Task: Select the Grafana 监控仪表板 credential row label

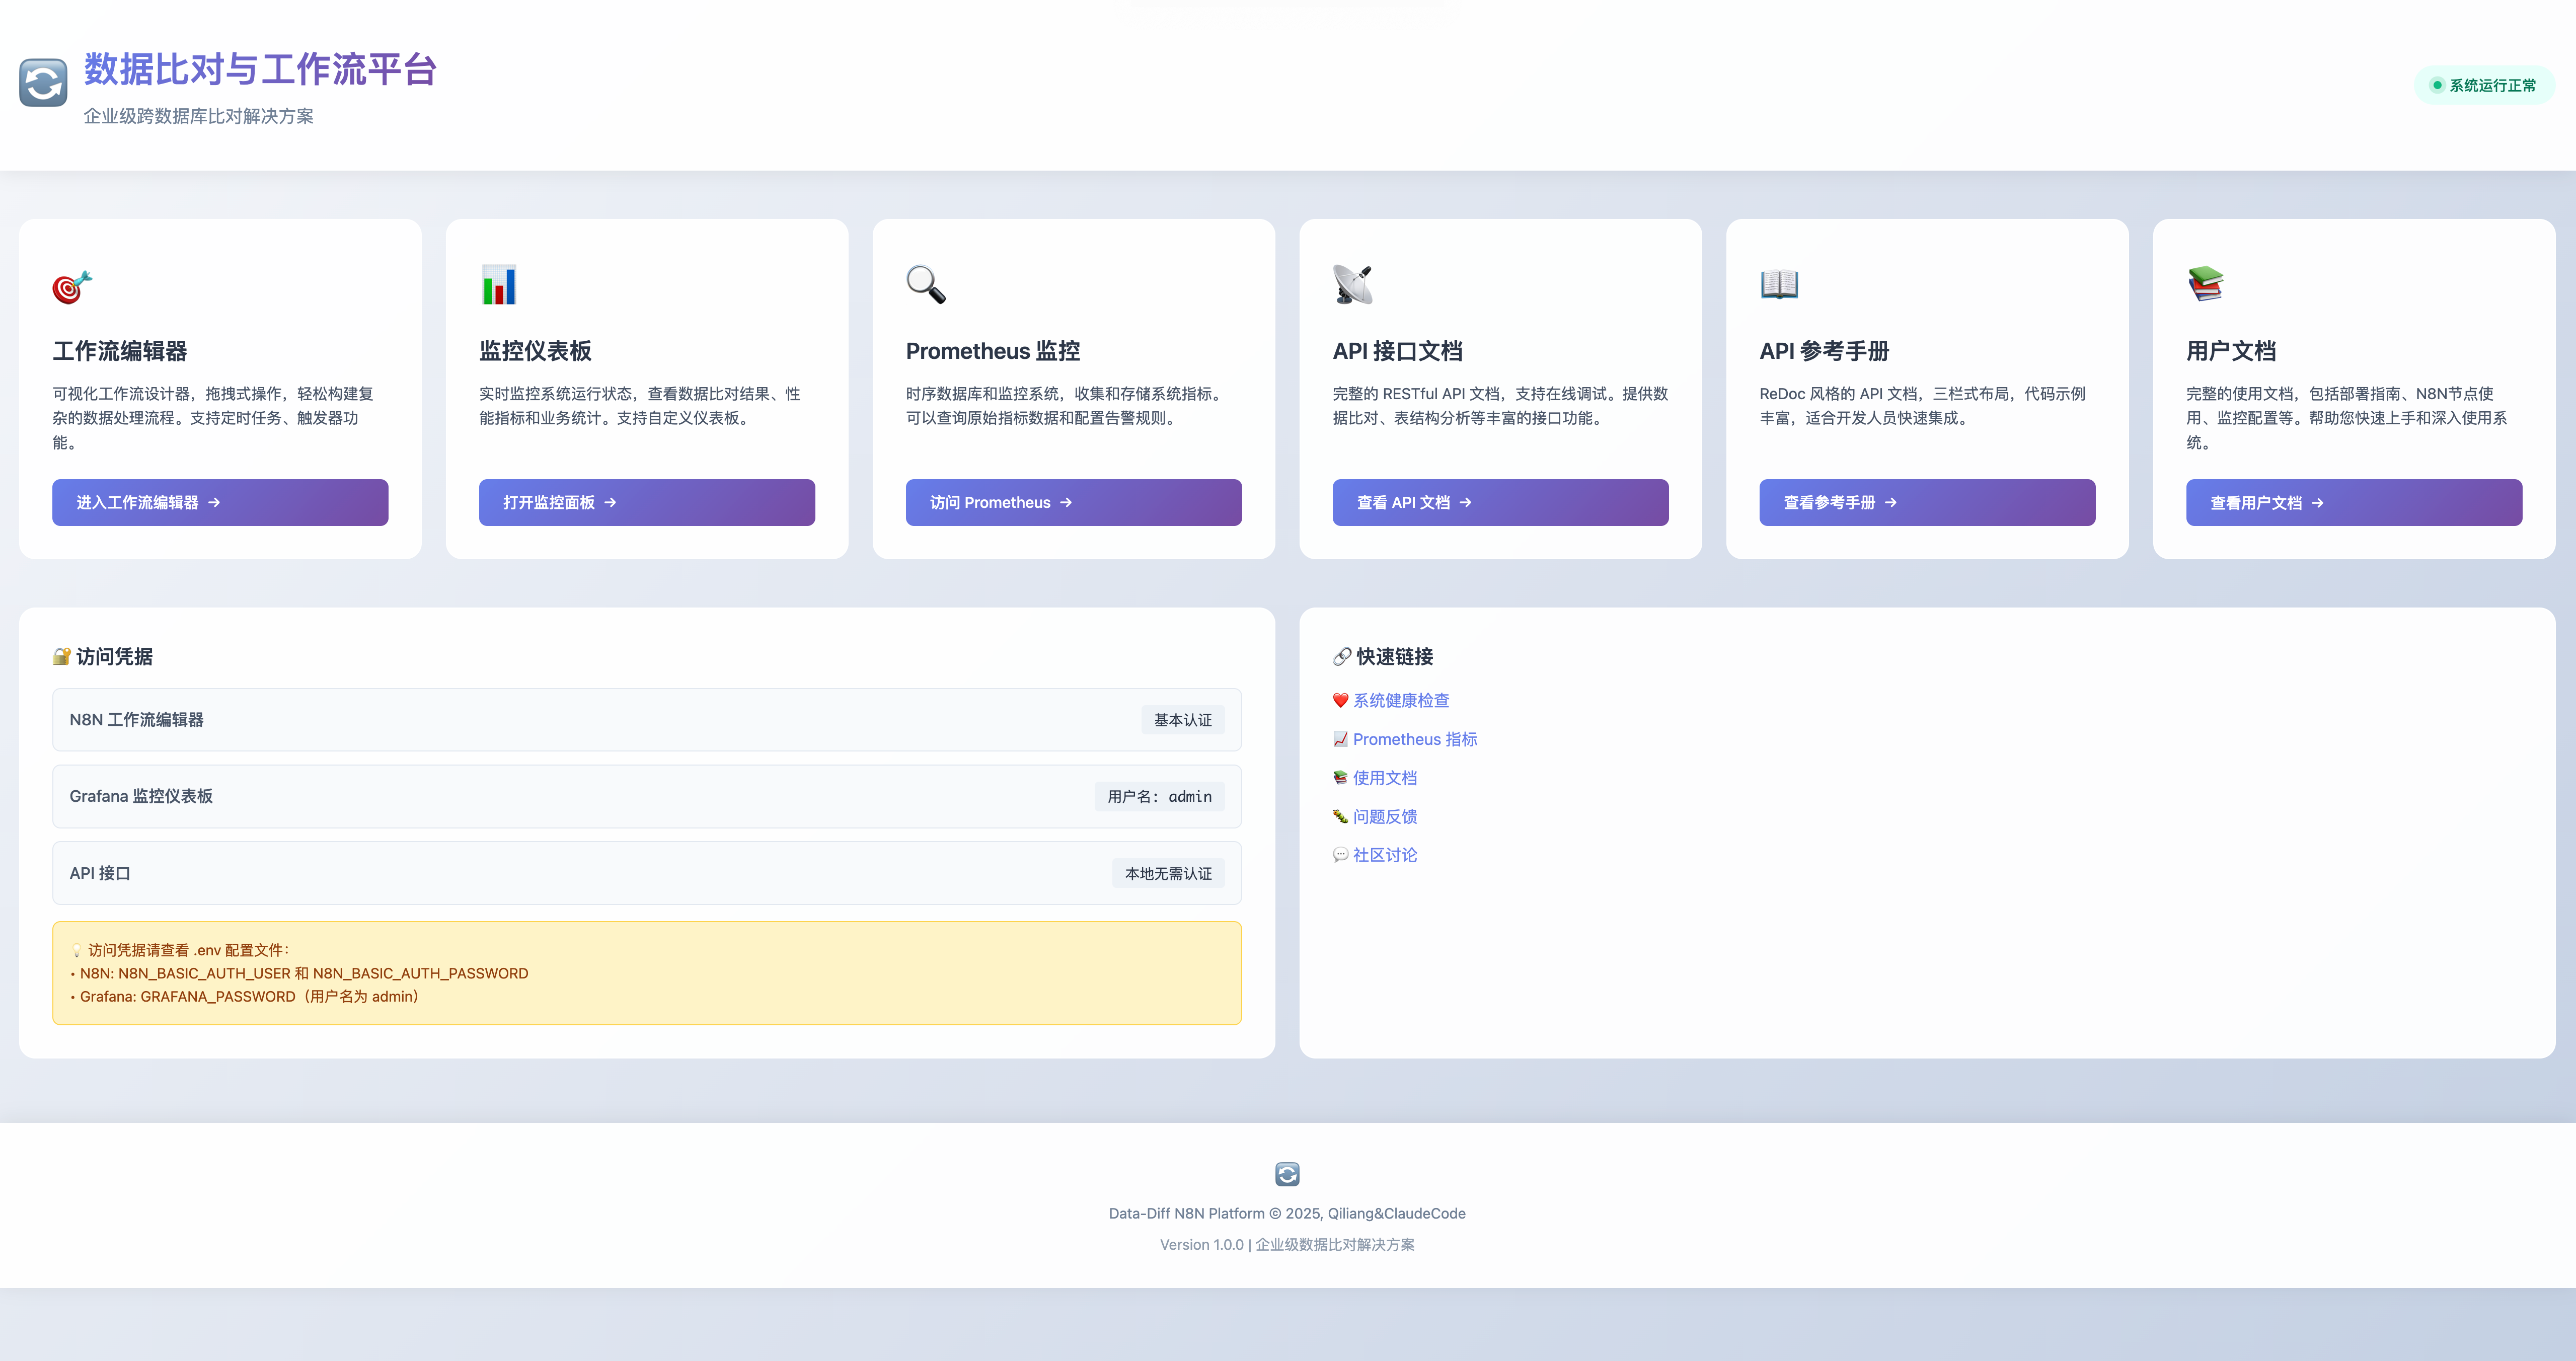Action: tap(141, 797)
